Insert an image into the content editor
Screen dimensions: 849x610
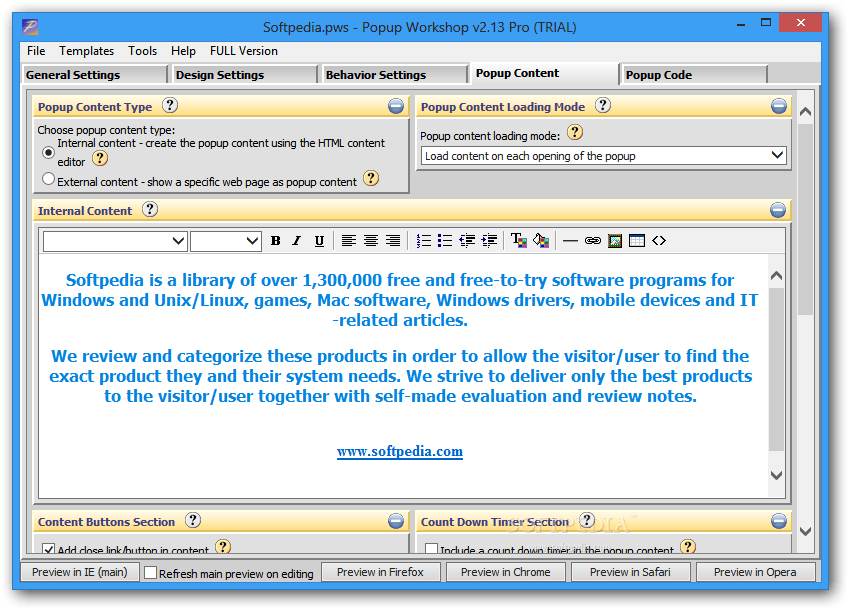tap(614, 240)
